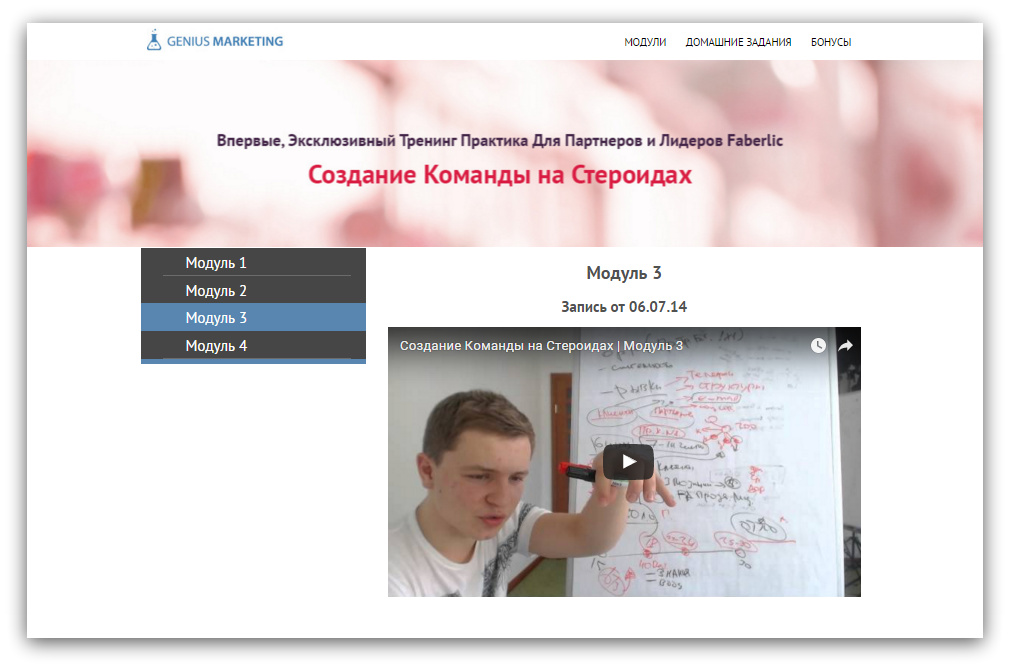Viewport: 1010px width, 669px height.
Task: Select Модуль 4 in the sidebar
Action: coord(253,346)
